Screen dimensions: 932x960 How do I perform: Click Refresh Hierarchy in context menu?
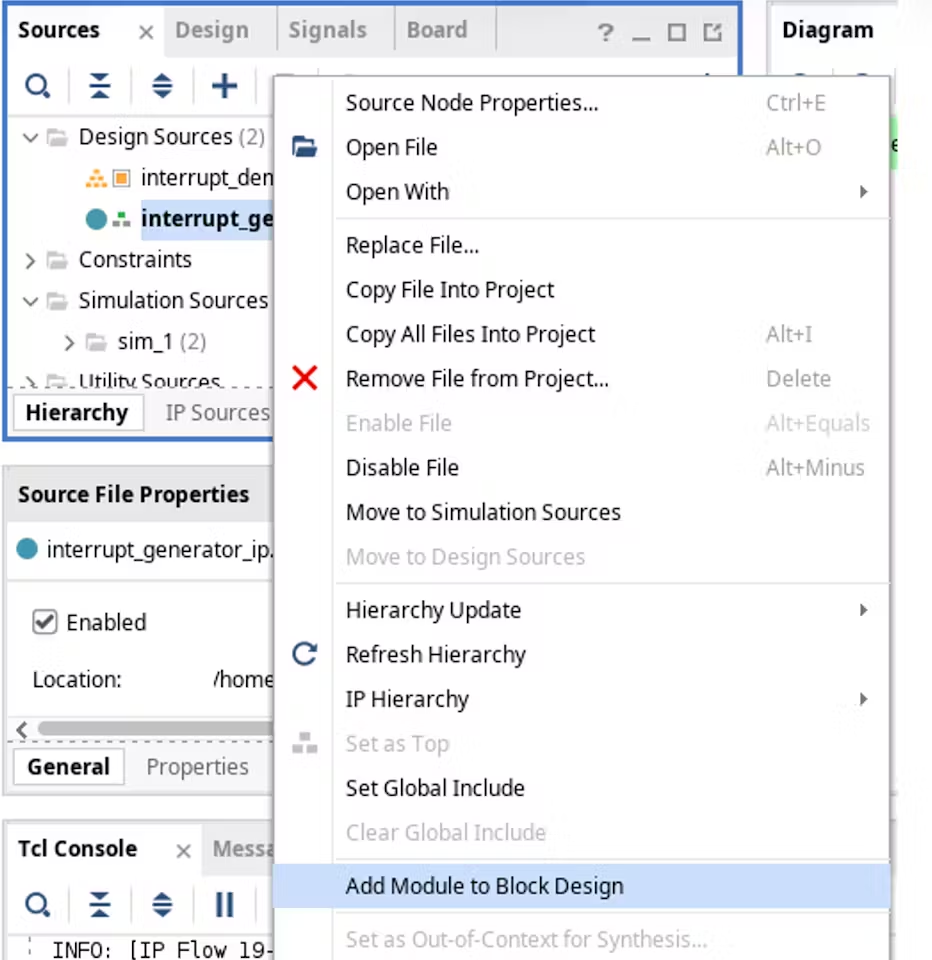(435, 655)
